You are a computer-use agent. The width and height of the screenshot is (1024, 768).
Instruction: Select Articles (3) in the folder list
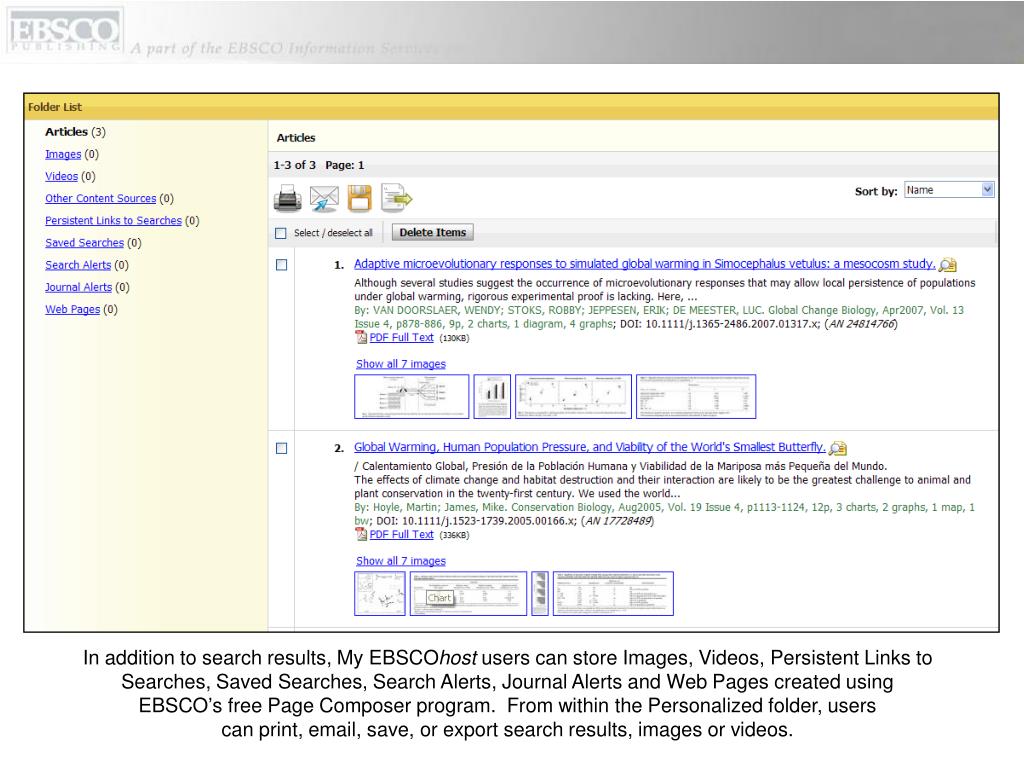(75, 132)
